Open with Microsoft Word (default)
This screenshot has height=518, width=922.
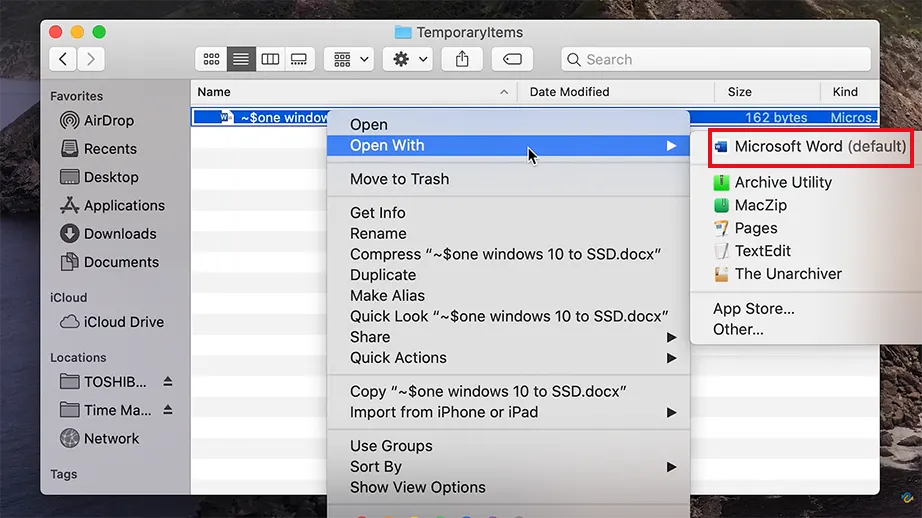pos(810,146)
